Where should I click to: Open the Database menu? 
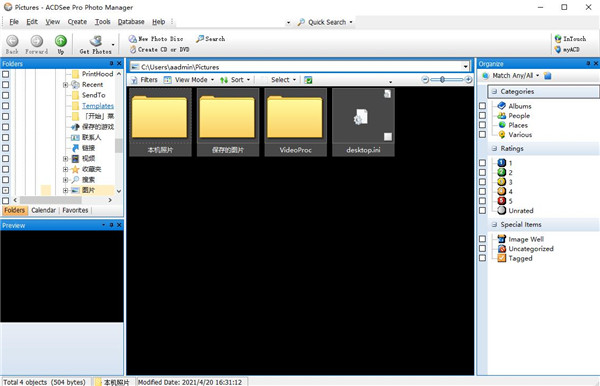[131, 22]
